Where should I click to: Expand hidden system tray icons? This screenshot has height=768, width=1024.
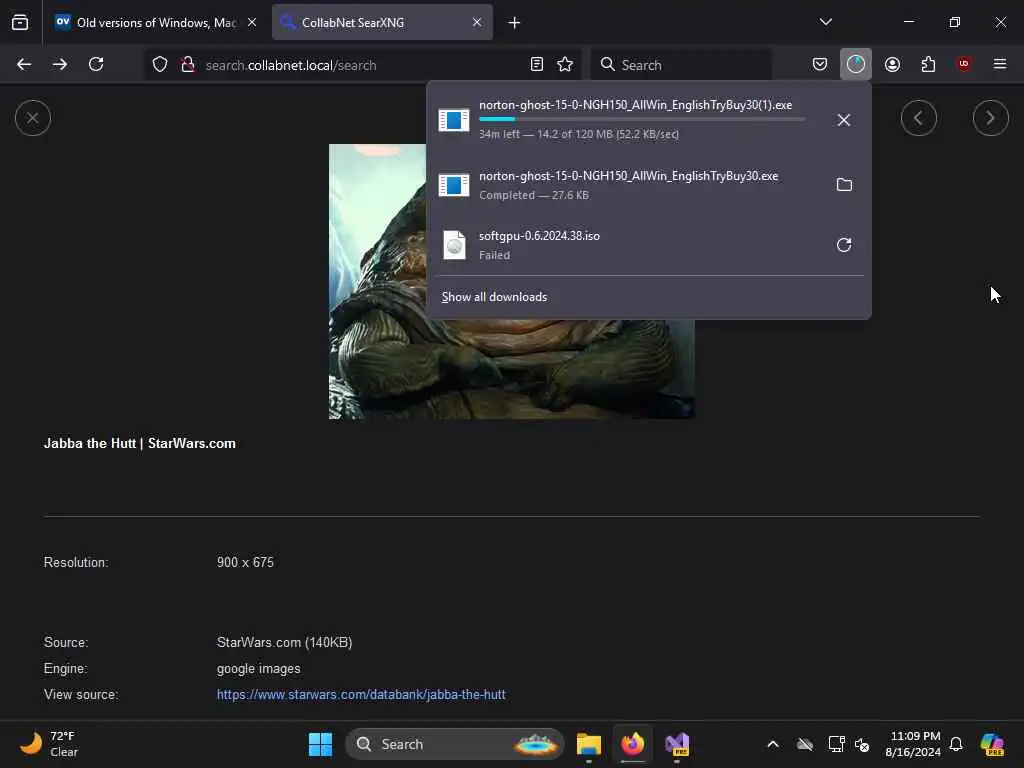pos(773,744)
